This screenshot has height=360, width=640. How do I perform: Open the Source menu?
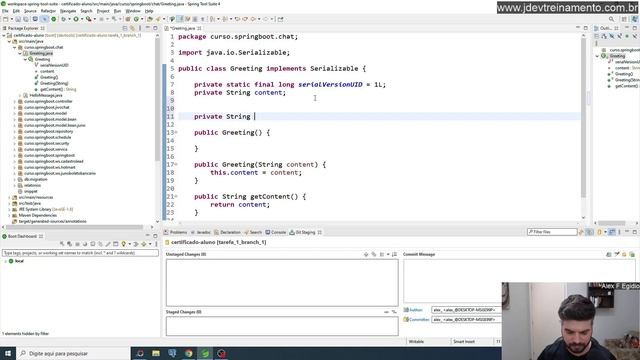[30, 11]
